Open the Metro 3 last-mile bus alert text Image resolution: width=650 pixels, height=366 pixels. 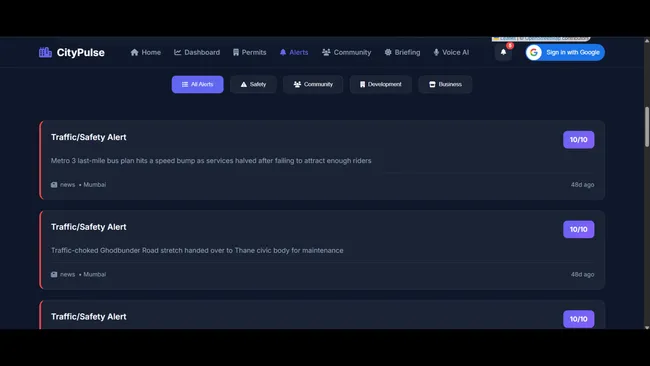pos(211,160)
